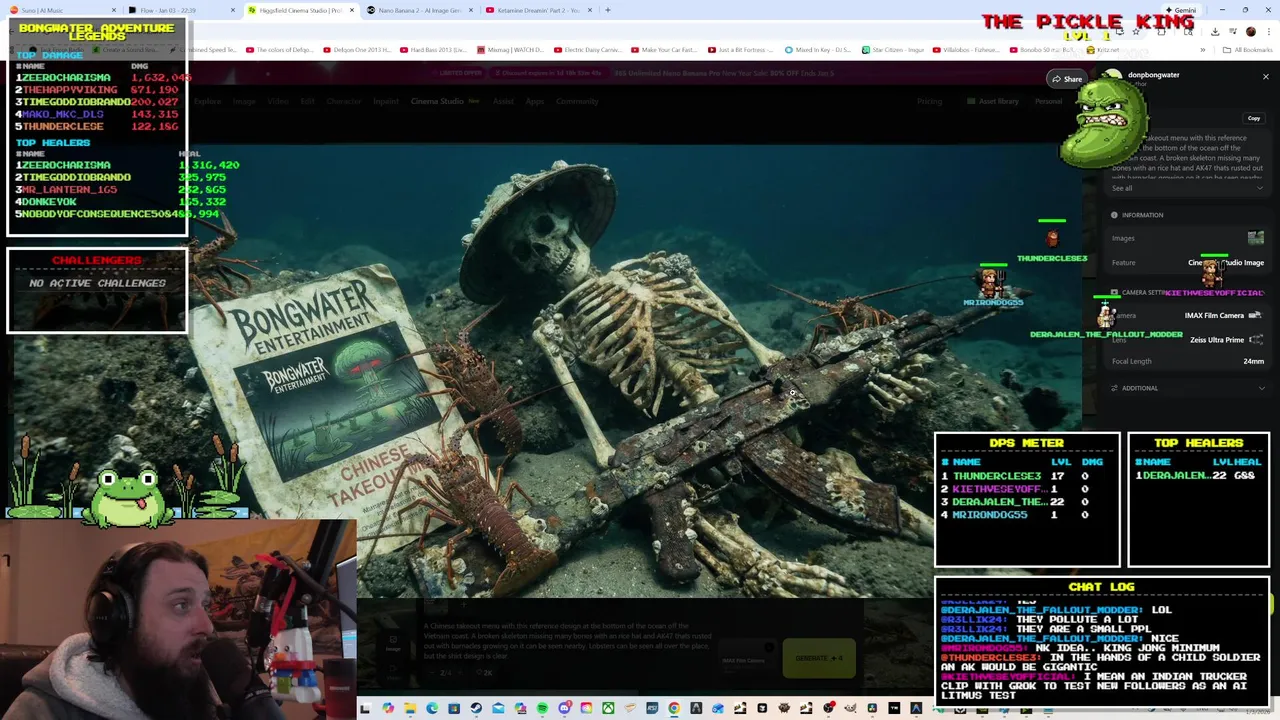Click the Cinema Studio Image feature value

click(1226, 263)
